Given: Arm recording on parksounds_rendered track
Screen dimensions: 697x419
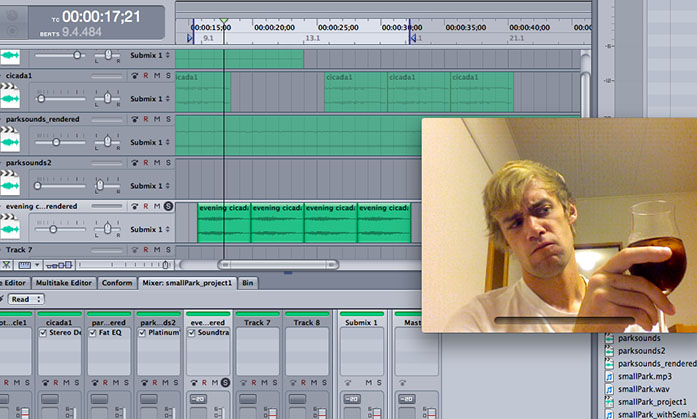Looking at the screenshot, I should pyautogui.click(x=146, y=119).
